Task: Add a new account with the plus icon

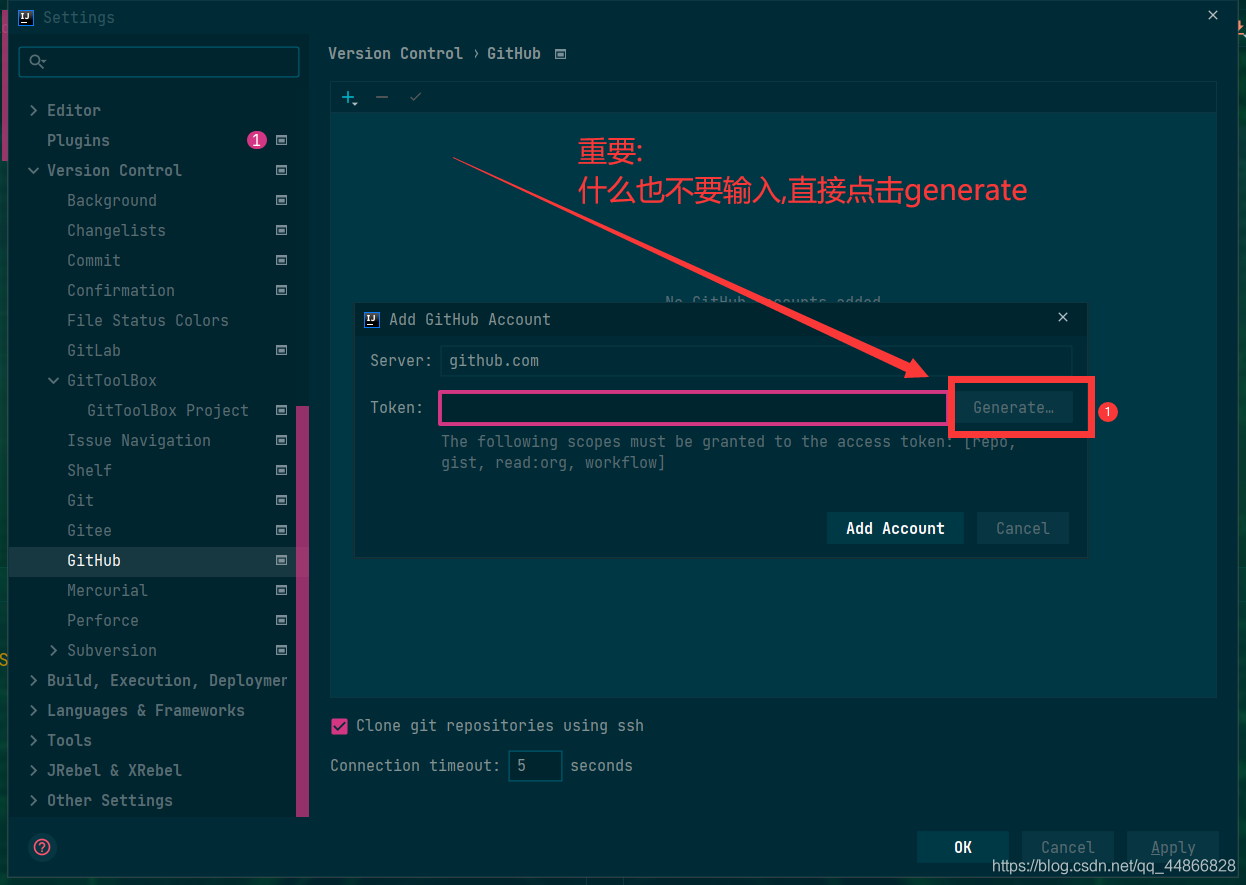Action: (347, 97)
